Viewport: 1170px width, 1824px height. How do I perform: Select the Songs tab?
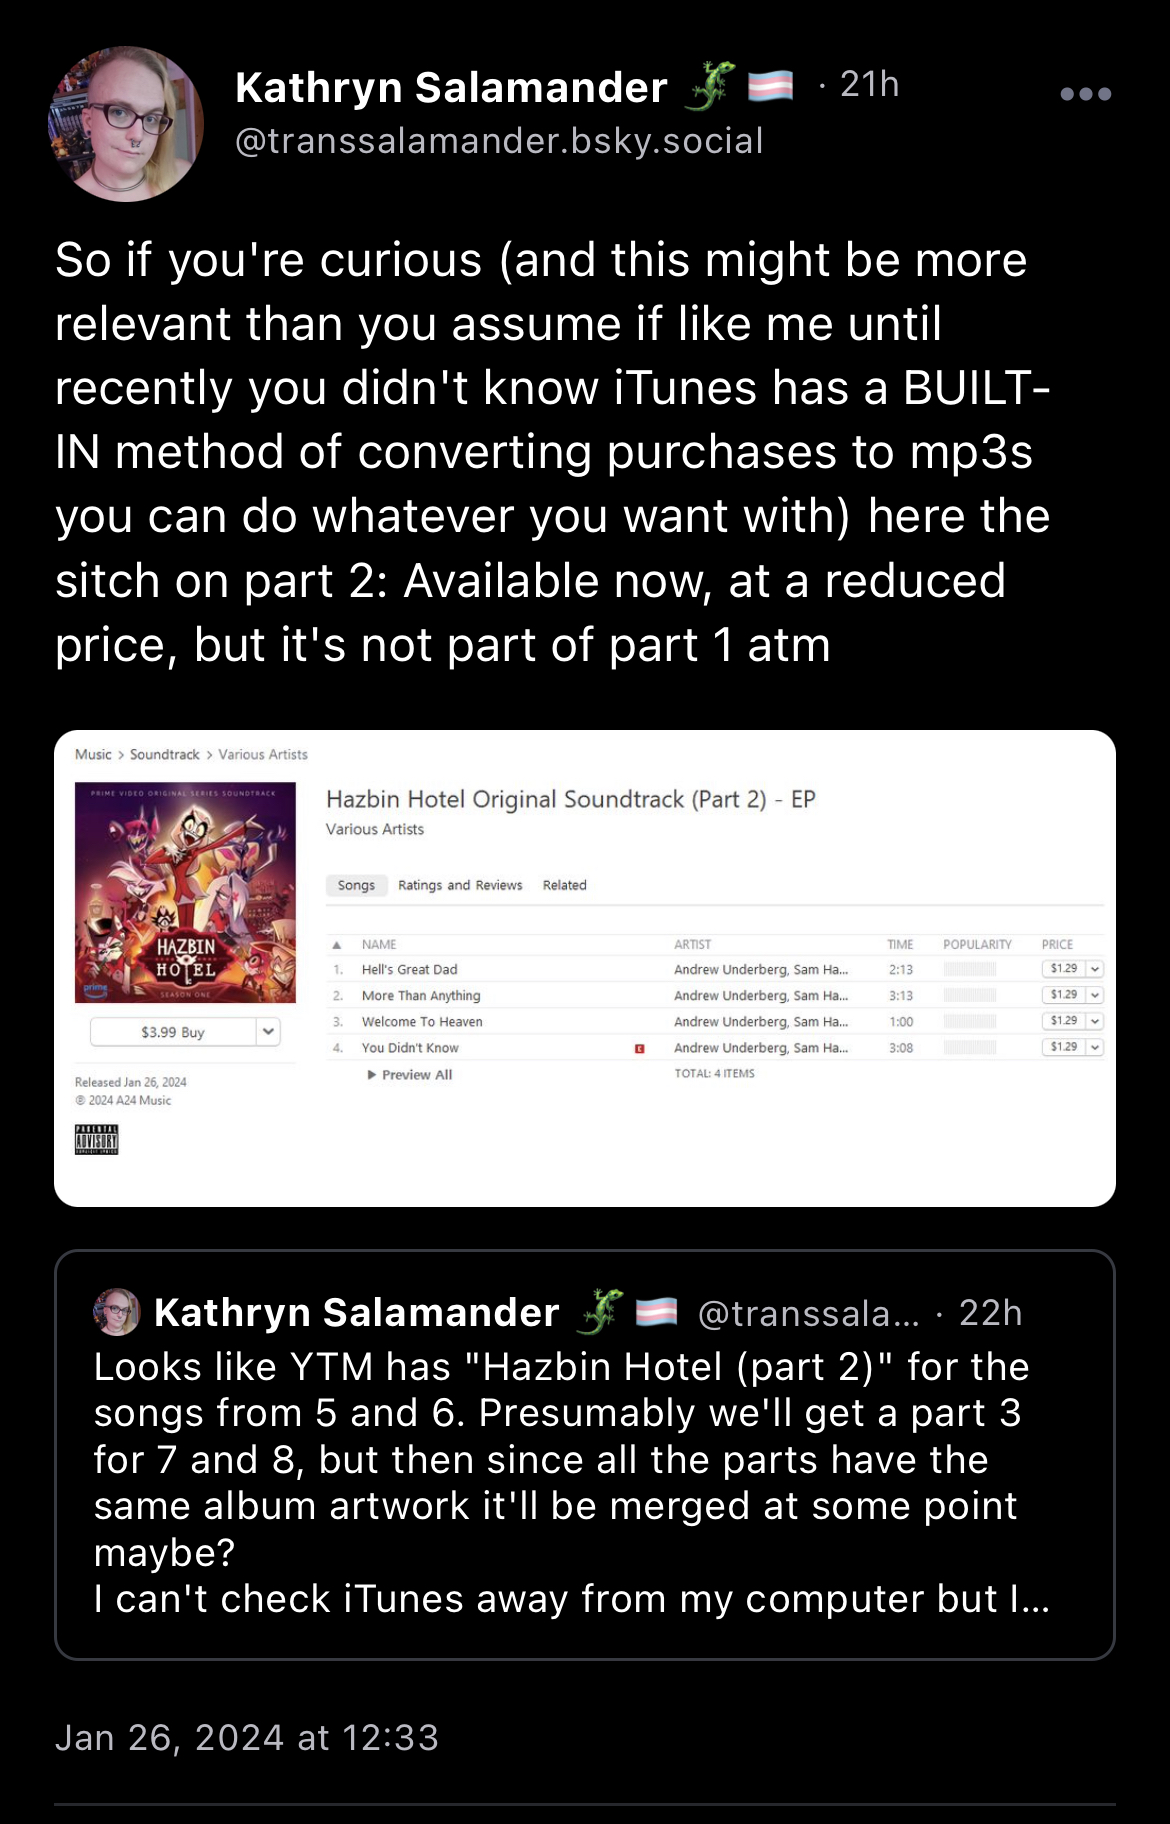coord(356,885)
